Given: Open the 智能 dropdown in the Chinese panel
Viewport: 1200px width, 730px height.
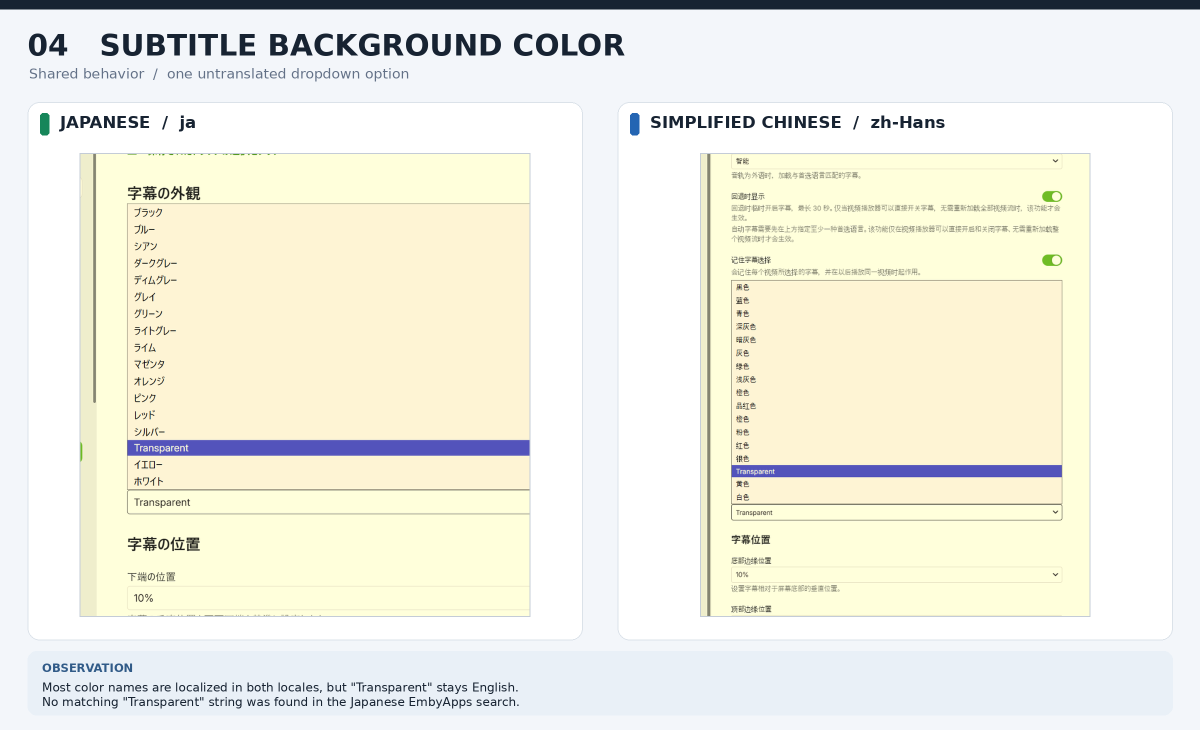Looking at the screenshot, I should point(896,161).
